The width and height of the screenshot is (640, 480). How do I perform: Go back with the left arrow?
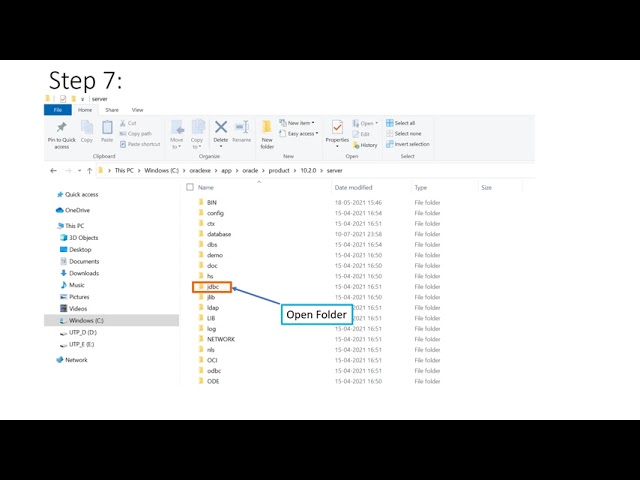coord(53,171)
